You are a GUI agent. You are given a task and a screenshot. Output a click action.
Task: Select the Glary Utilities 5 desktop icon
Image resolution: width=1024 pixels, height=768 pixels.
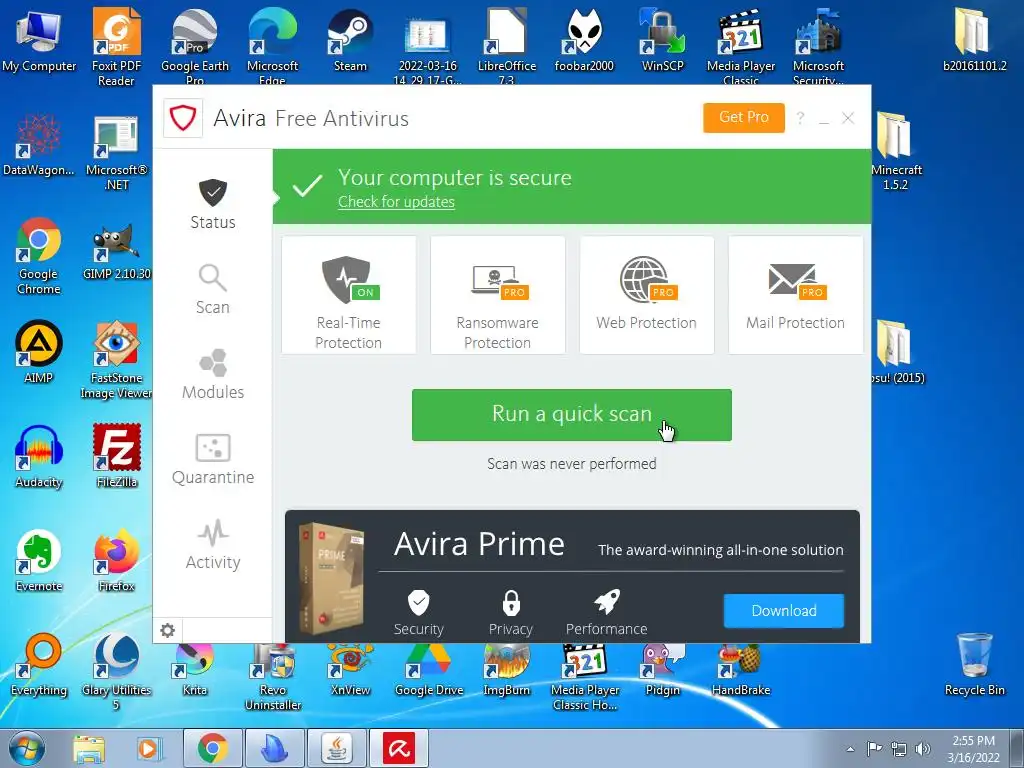116,671
